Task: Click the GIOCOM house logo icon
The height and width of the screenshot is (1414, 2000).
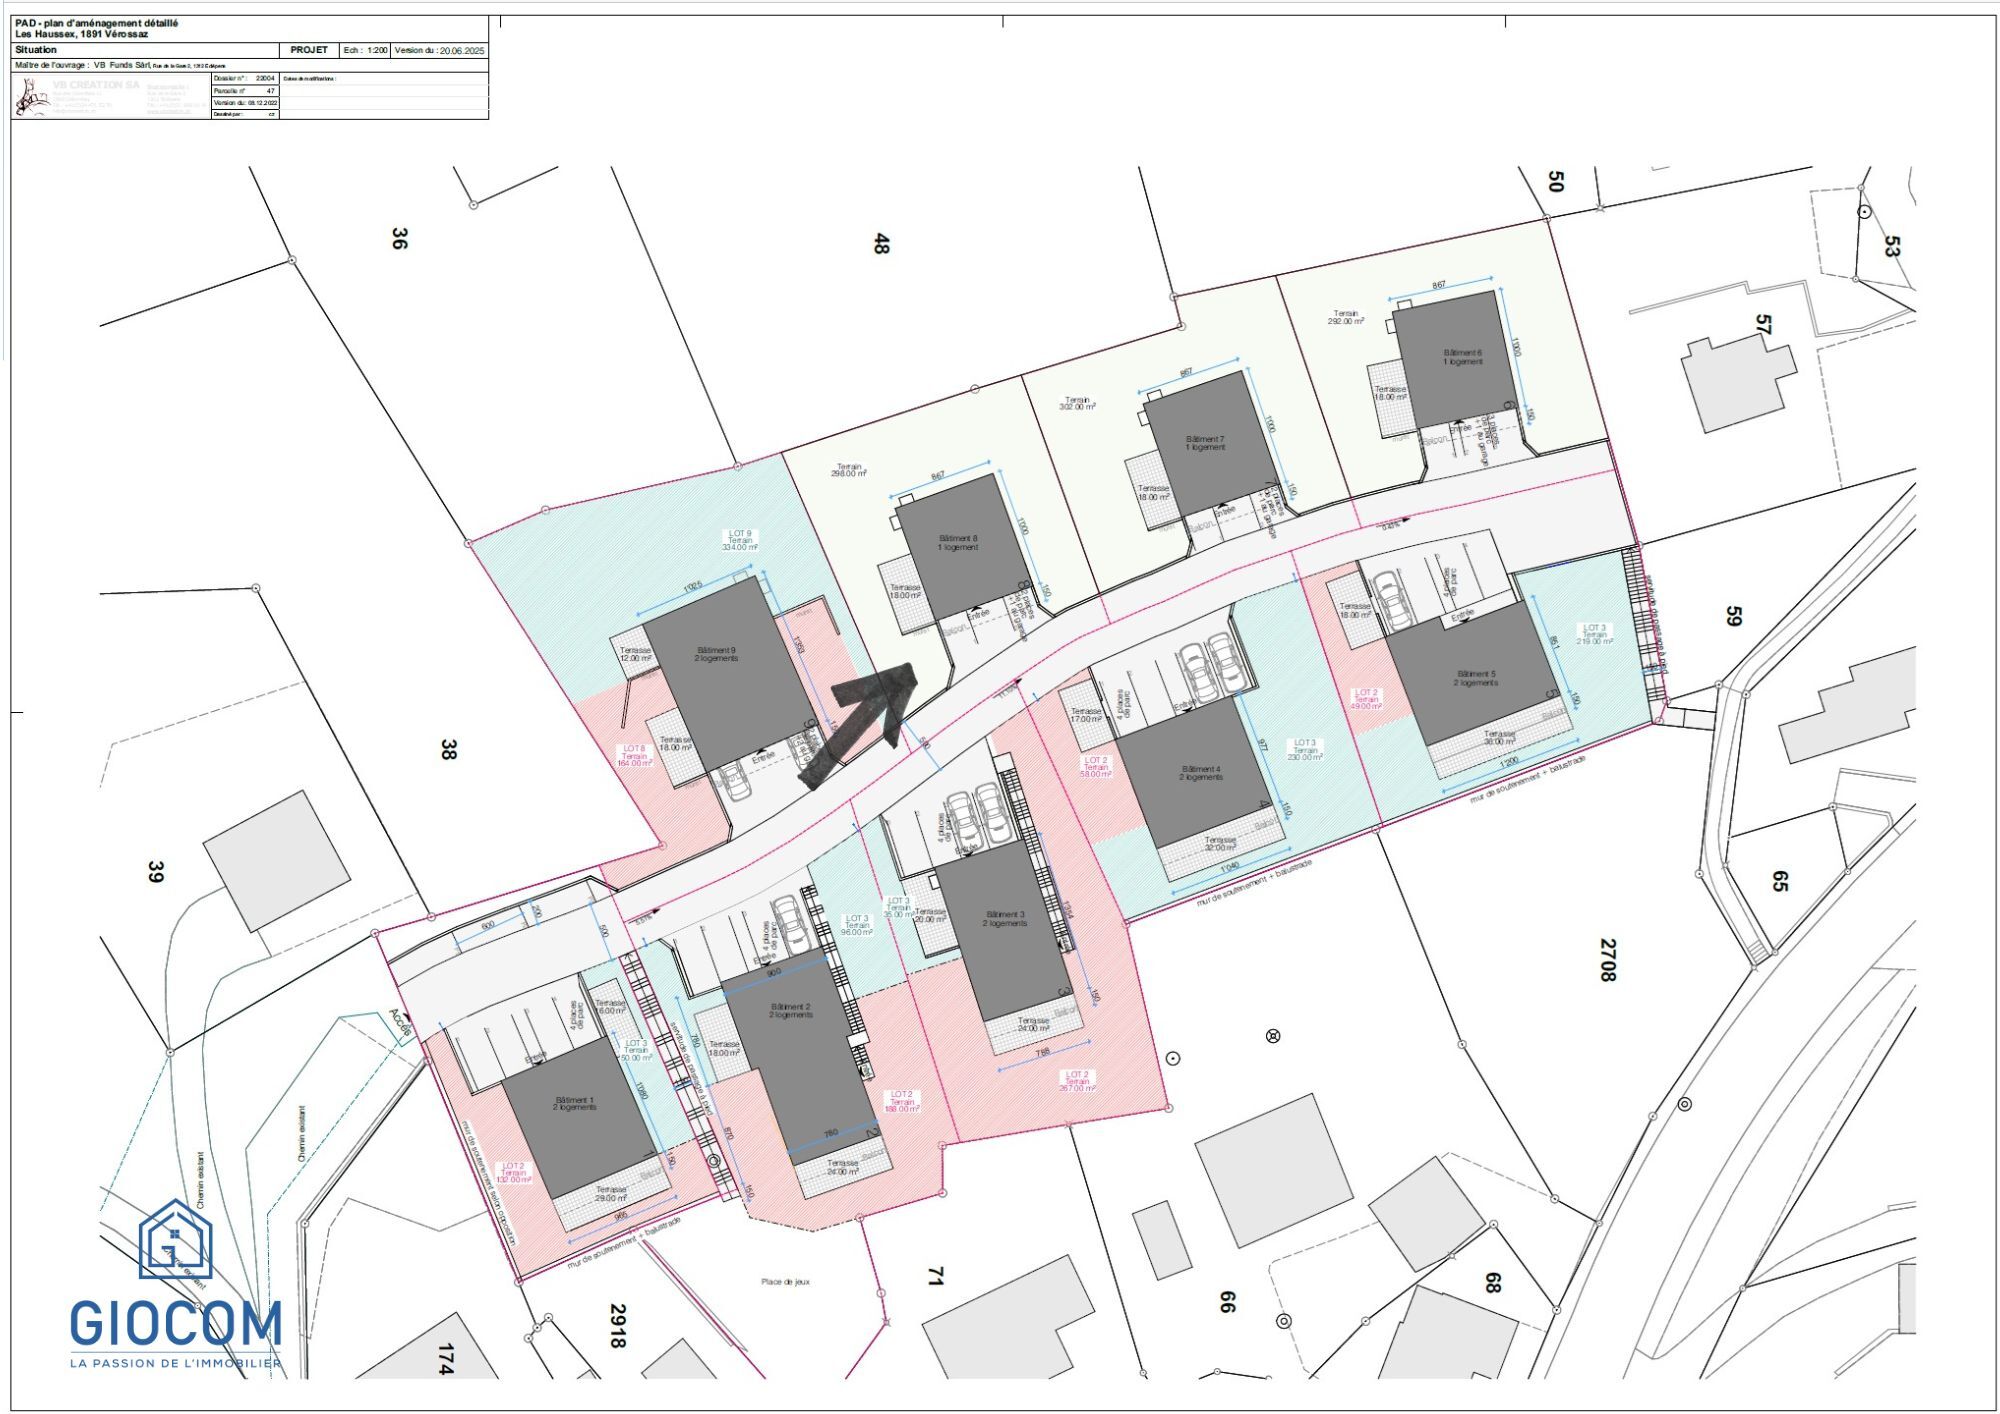Action: [175, 1240]
